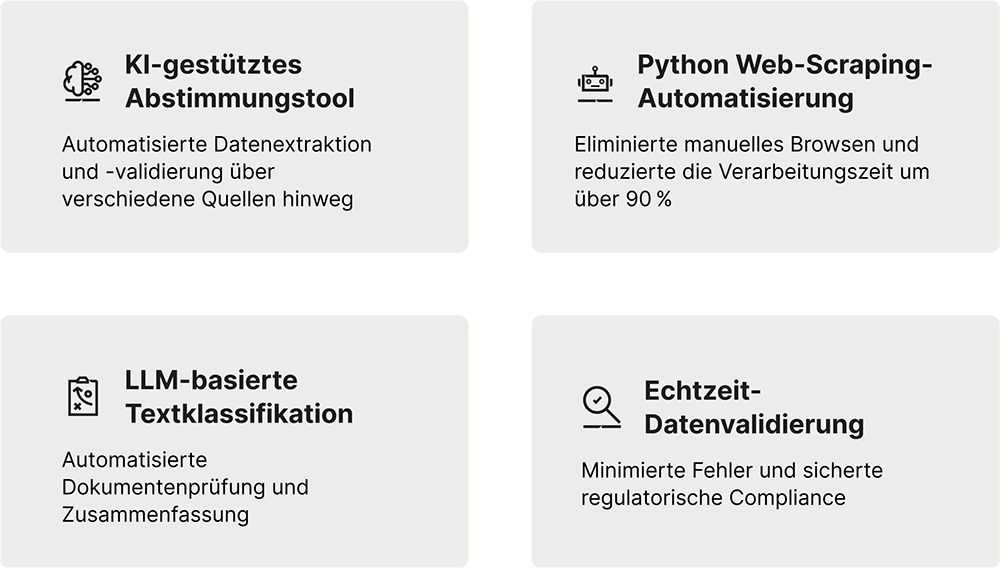Click the robot head icon
Image resolution: width=1000 pixels, height=568 pixels.
click(x=595, y=84)
